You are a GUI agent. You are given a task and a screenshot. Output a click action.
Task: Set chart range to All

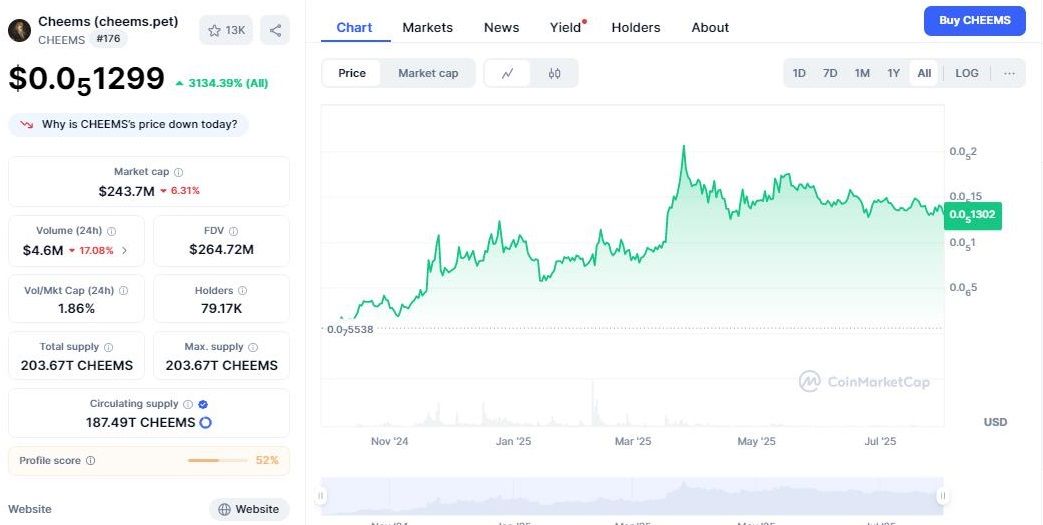924,73
